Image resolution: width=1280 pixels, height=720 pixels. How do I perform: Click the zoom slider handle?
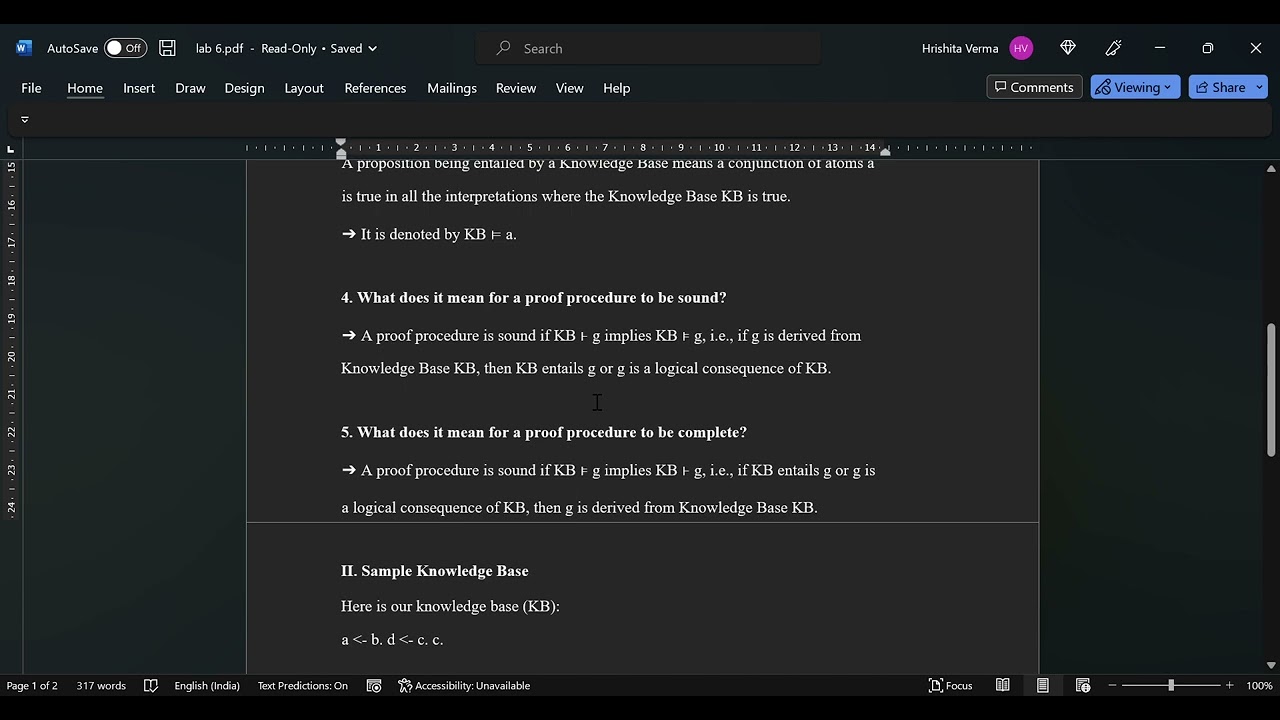pos(1171,685)
